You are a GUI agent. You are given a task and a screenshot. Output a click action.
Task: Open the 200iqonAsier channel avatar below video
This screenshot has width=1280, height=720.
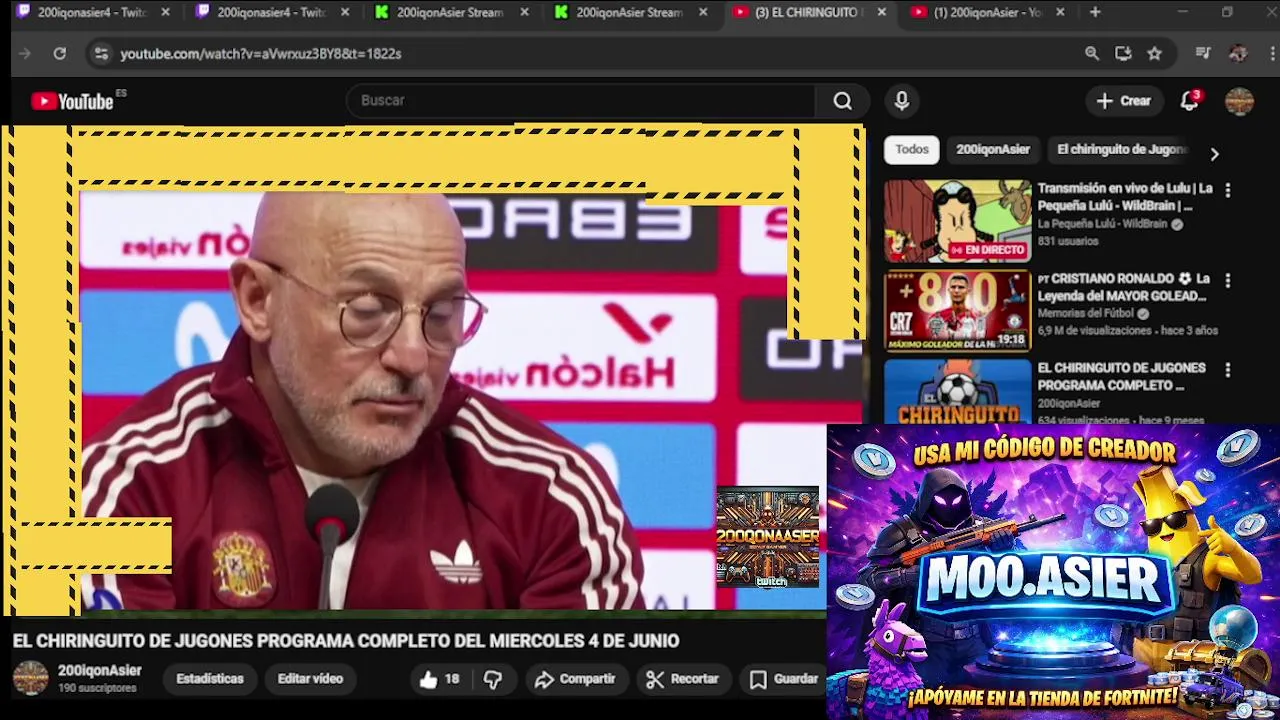[30, 677]
